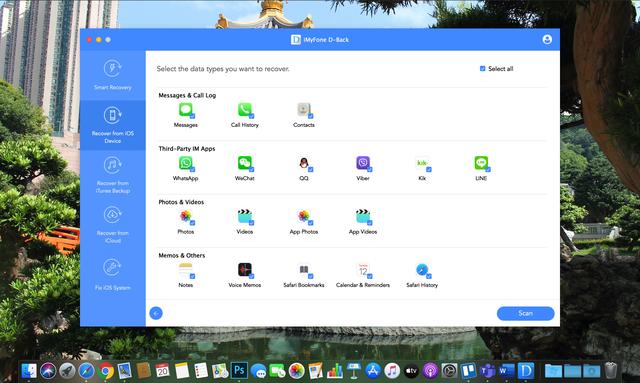Click the Viber data type icon
640x383 pixels.
pyautogui.click(x=363, y=163)
